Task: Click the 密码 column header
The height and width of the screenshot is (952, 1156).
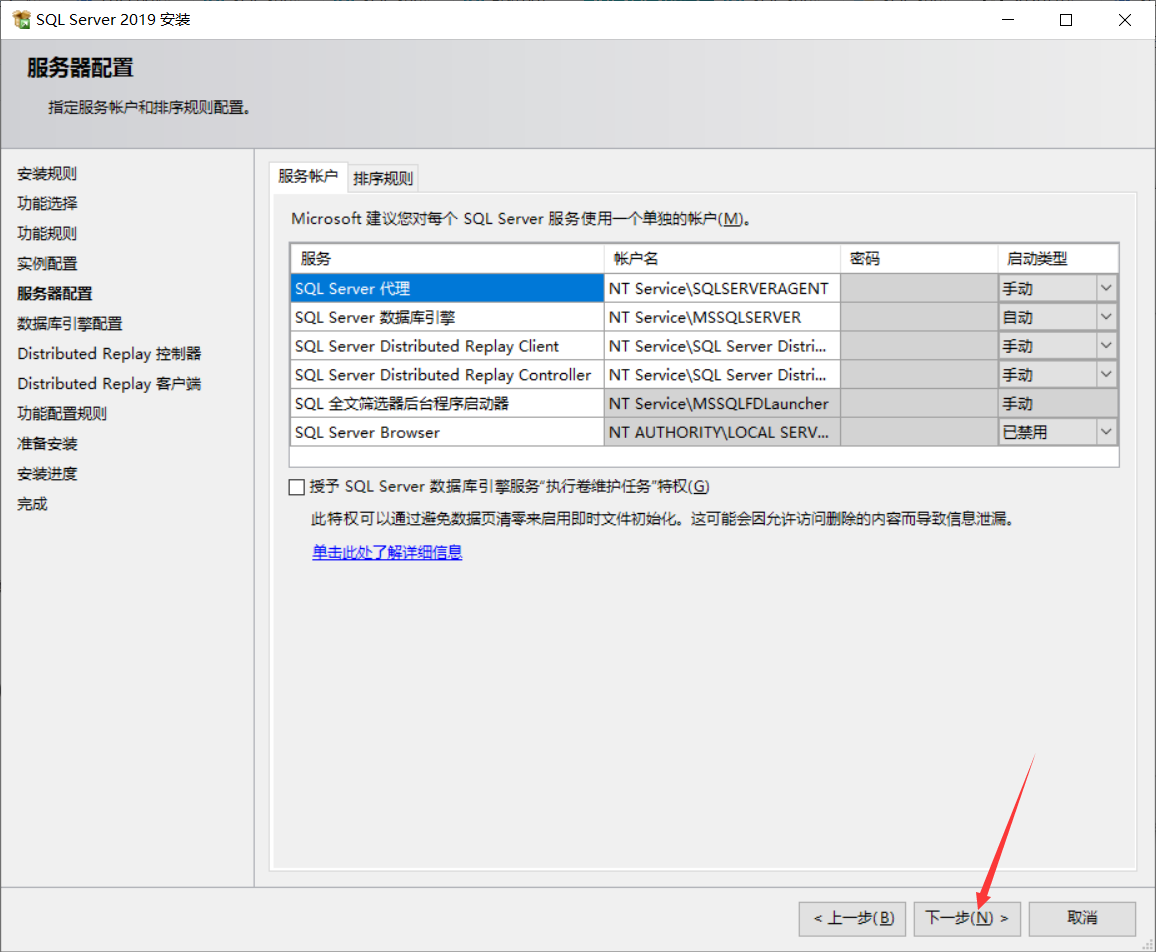Action: coord(919,259)
